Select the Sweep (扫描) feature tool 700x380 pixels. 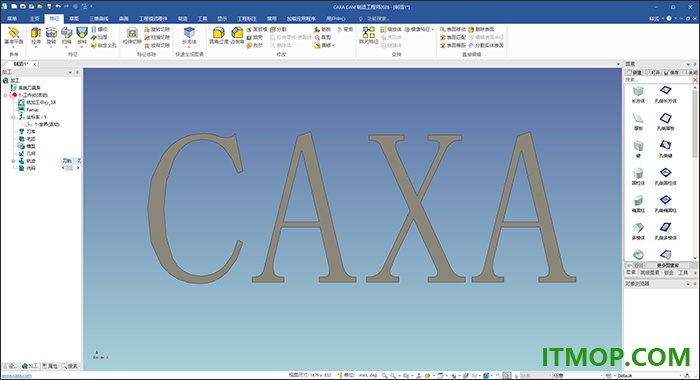[x=67, y=35]
